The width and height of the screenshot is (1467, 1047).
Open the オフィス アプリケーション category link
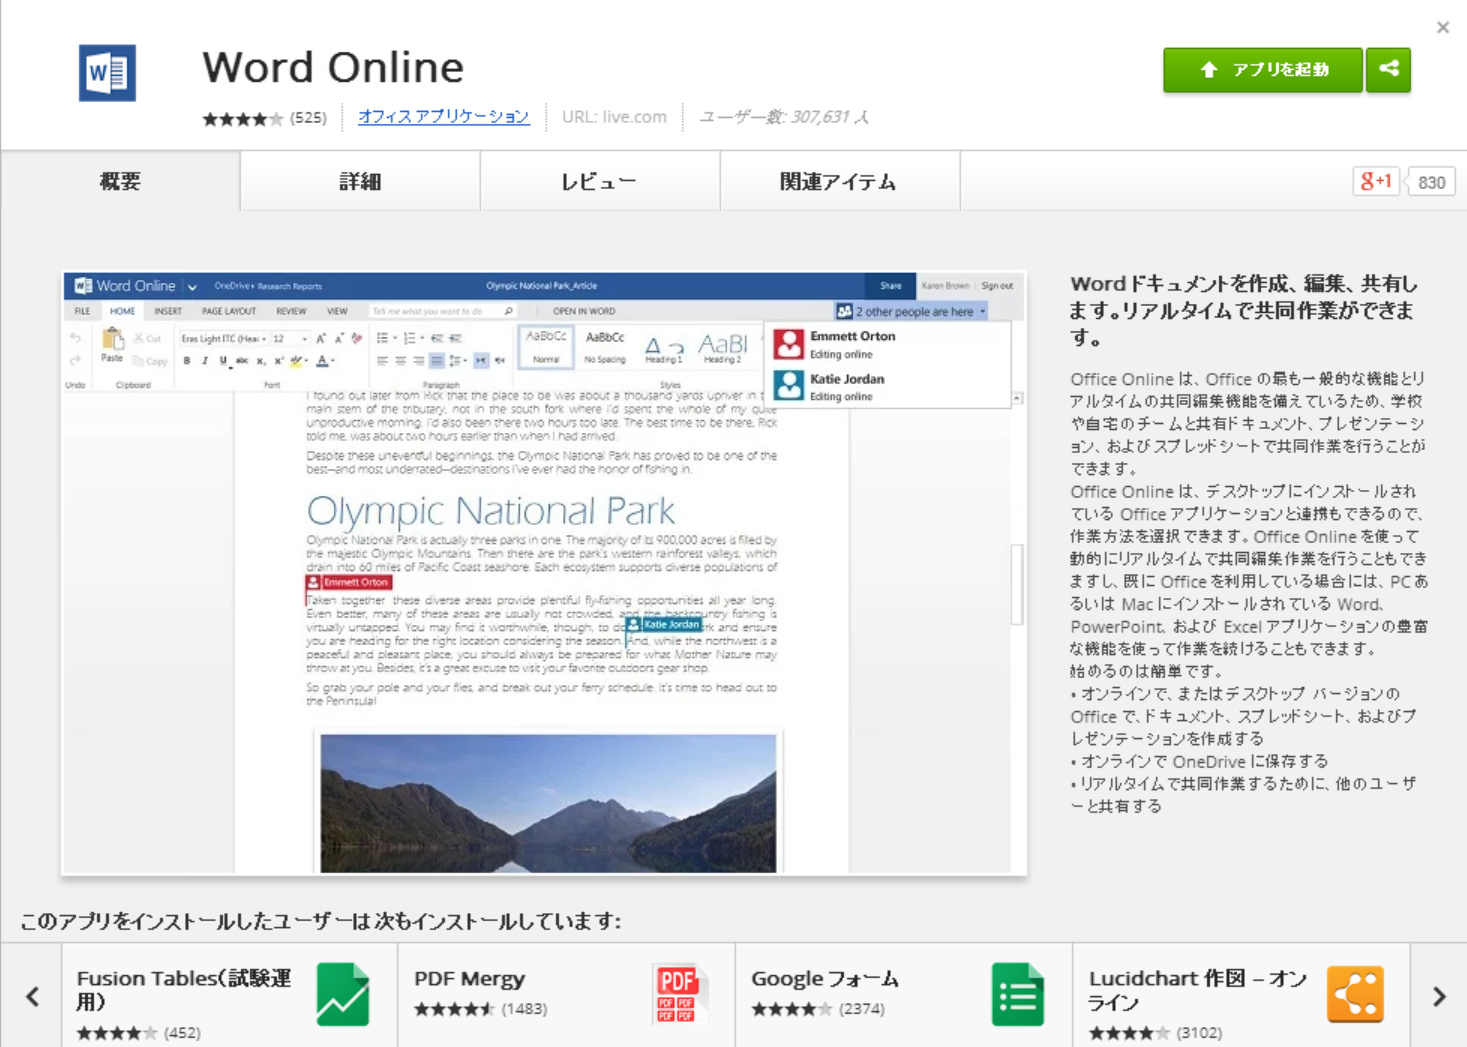coord(443,116)
